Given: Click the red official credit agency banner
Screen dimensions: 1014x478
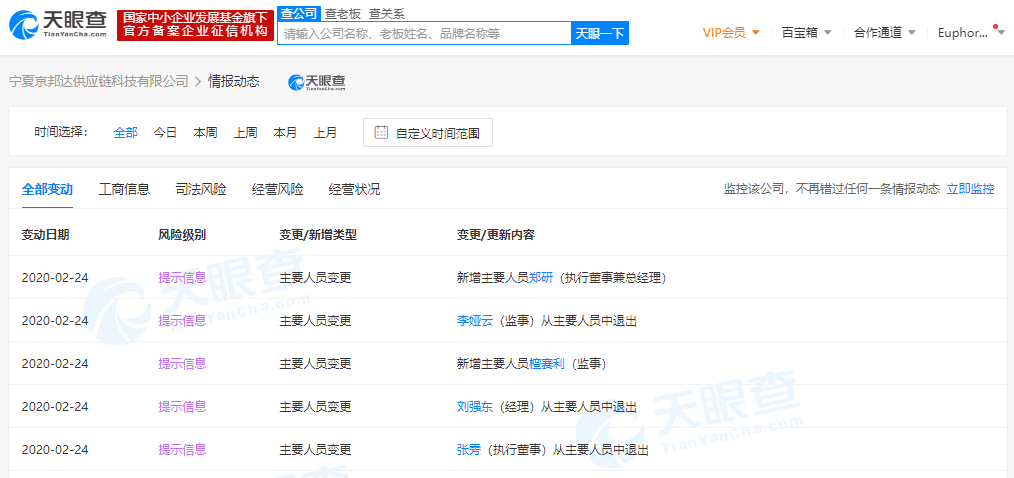Looking at the screenshot, I should pos(194,25).
